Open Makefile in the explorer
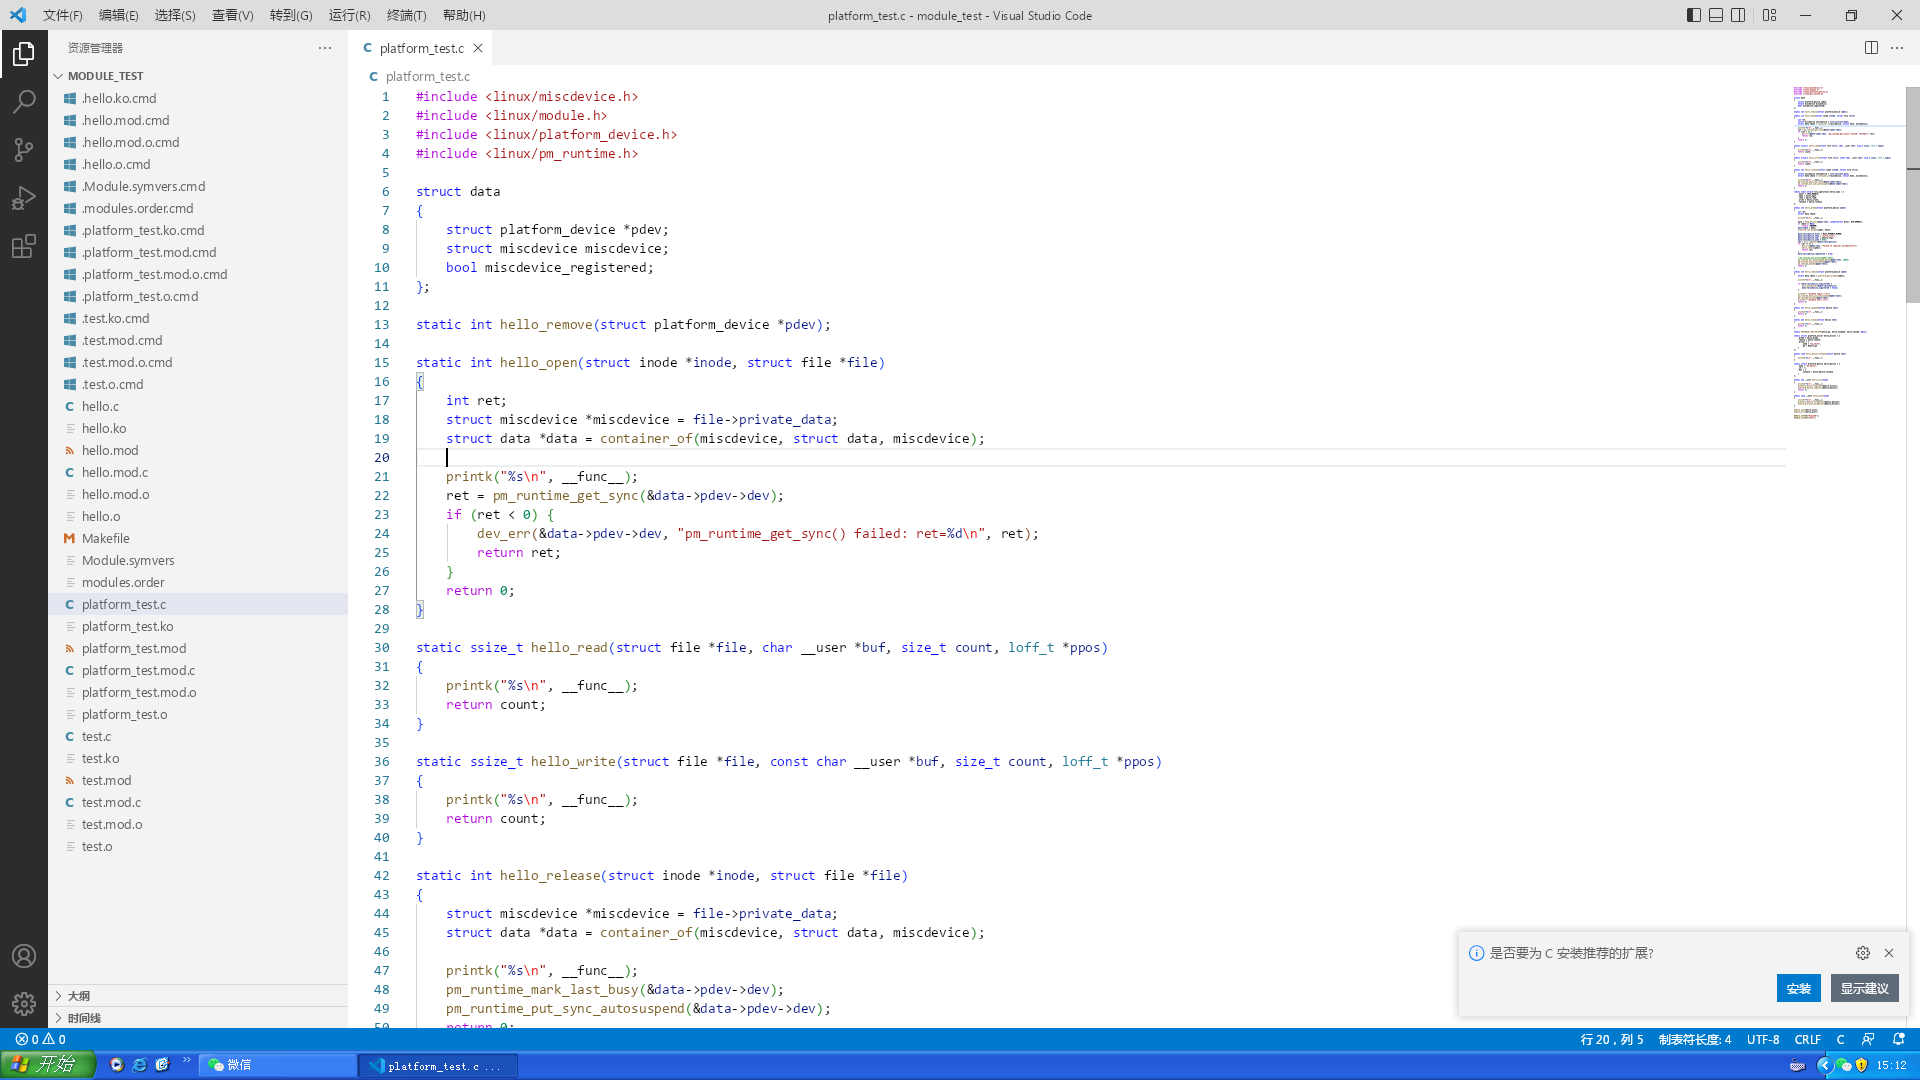 tap(106, 538)
